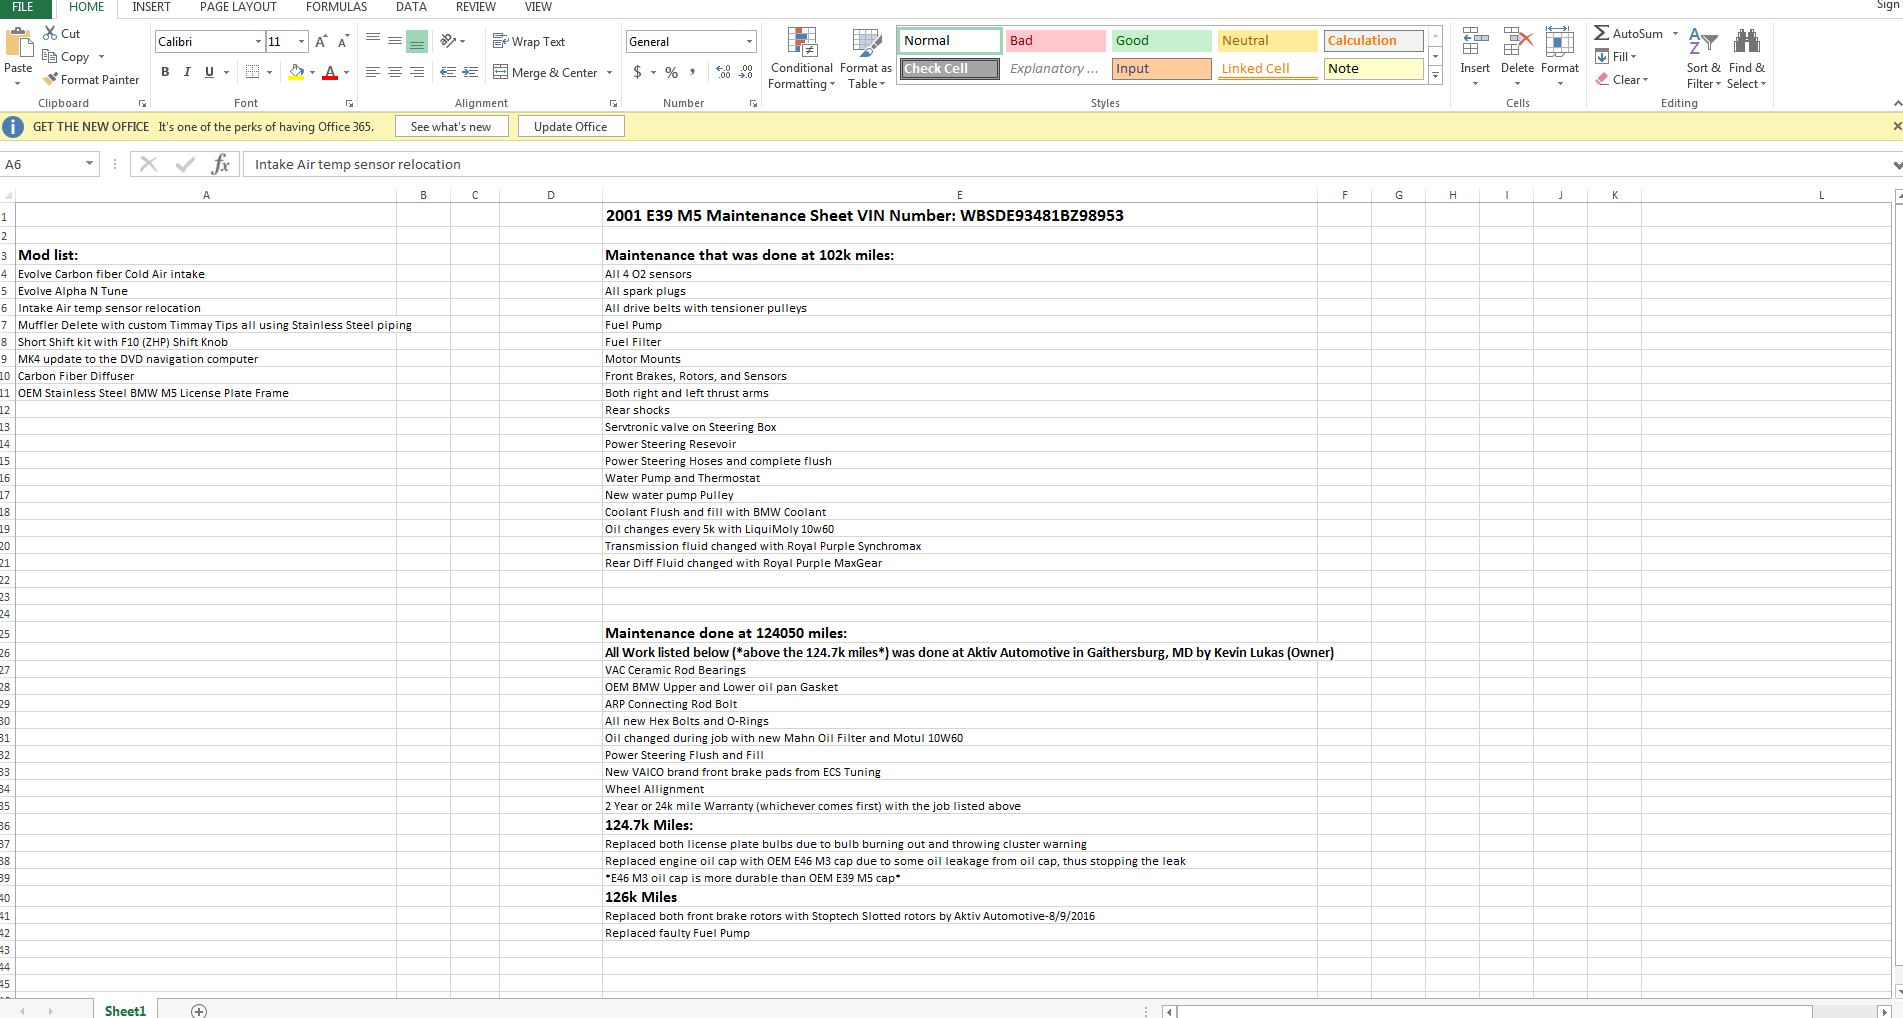Switch to the FORMULAS tab

click(336, 7)
